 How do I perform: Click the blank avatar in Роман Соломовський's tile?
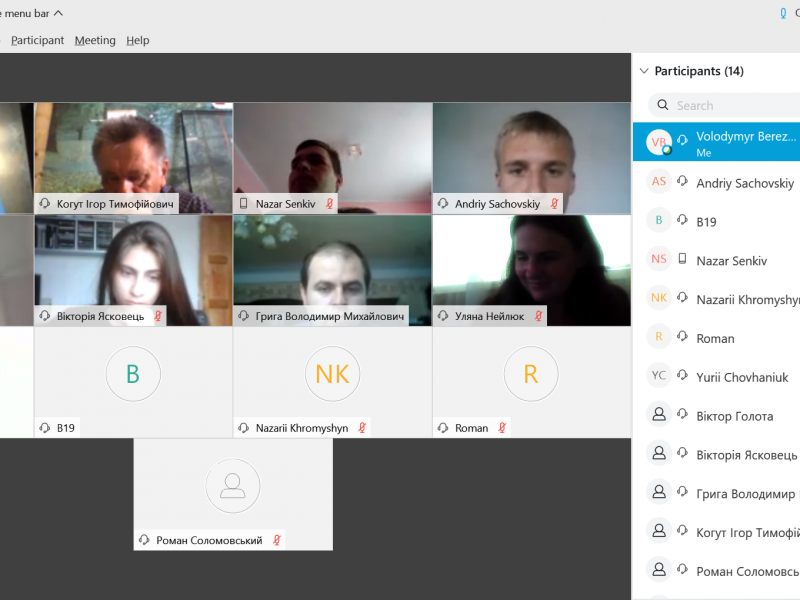tap(233, 486)
